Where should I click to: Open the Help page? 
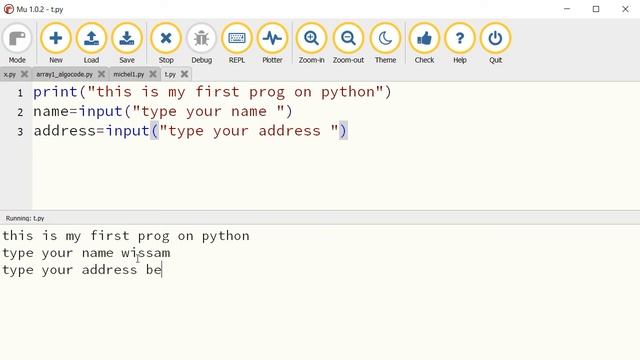coord(460,44)
